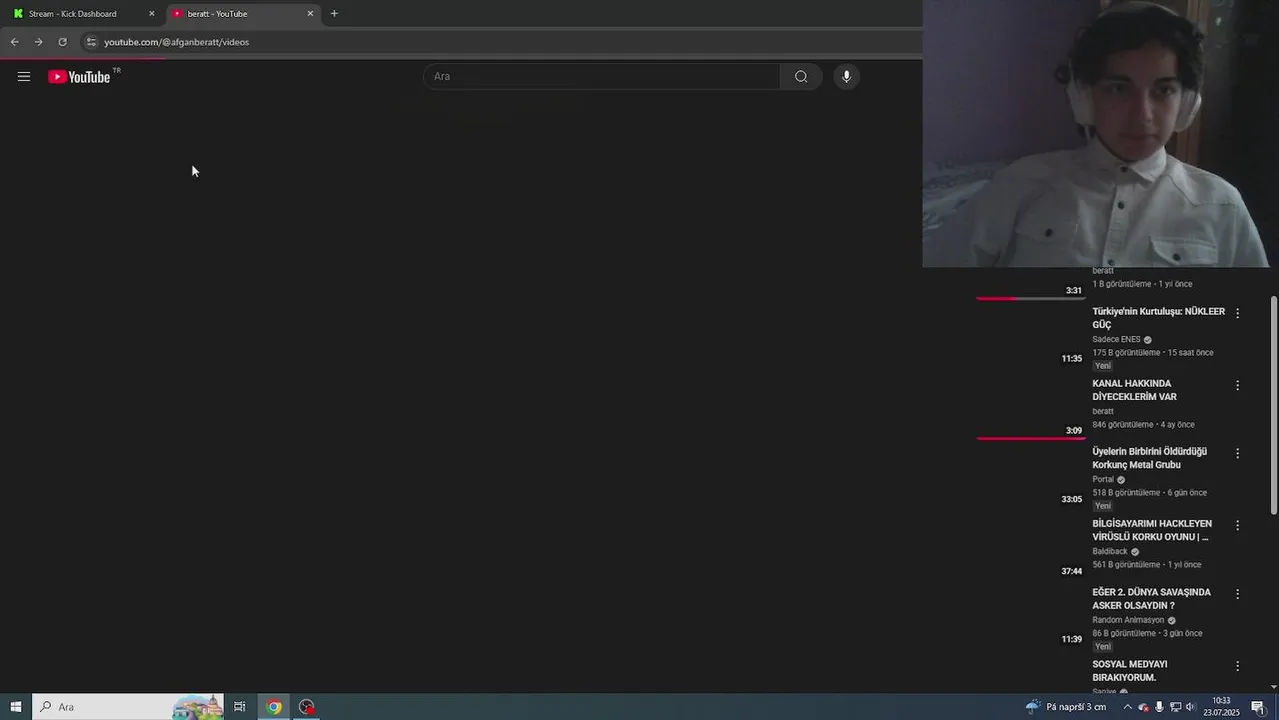The height and width of the screenshot is (720, 1279).
Task: Open options for 'BİLGİSAYARIMI HACKLEYEN' video
Action: pyautogui.click(x=1237, y=525)
